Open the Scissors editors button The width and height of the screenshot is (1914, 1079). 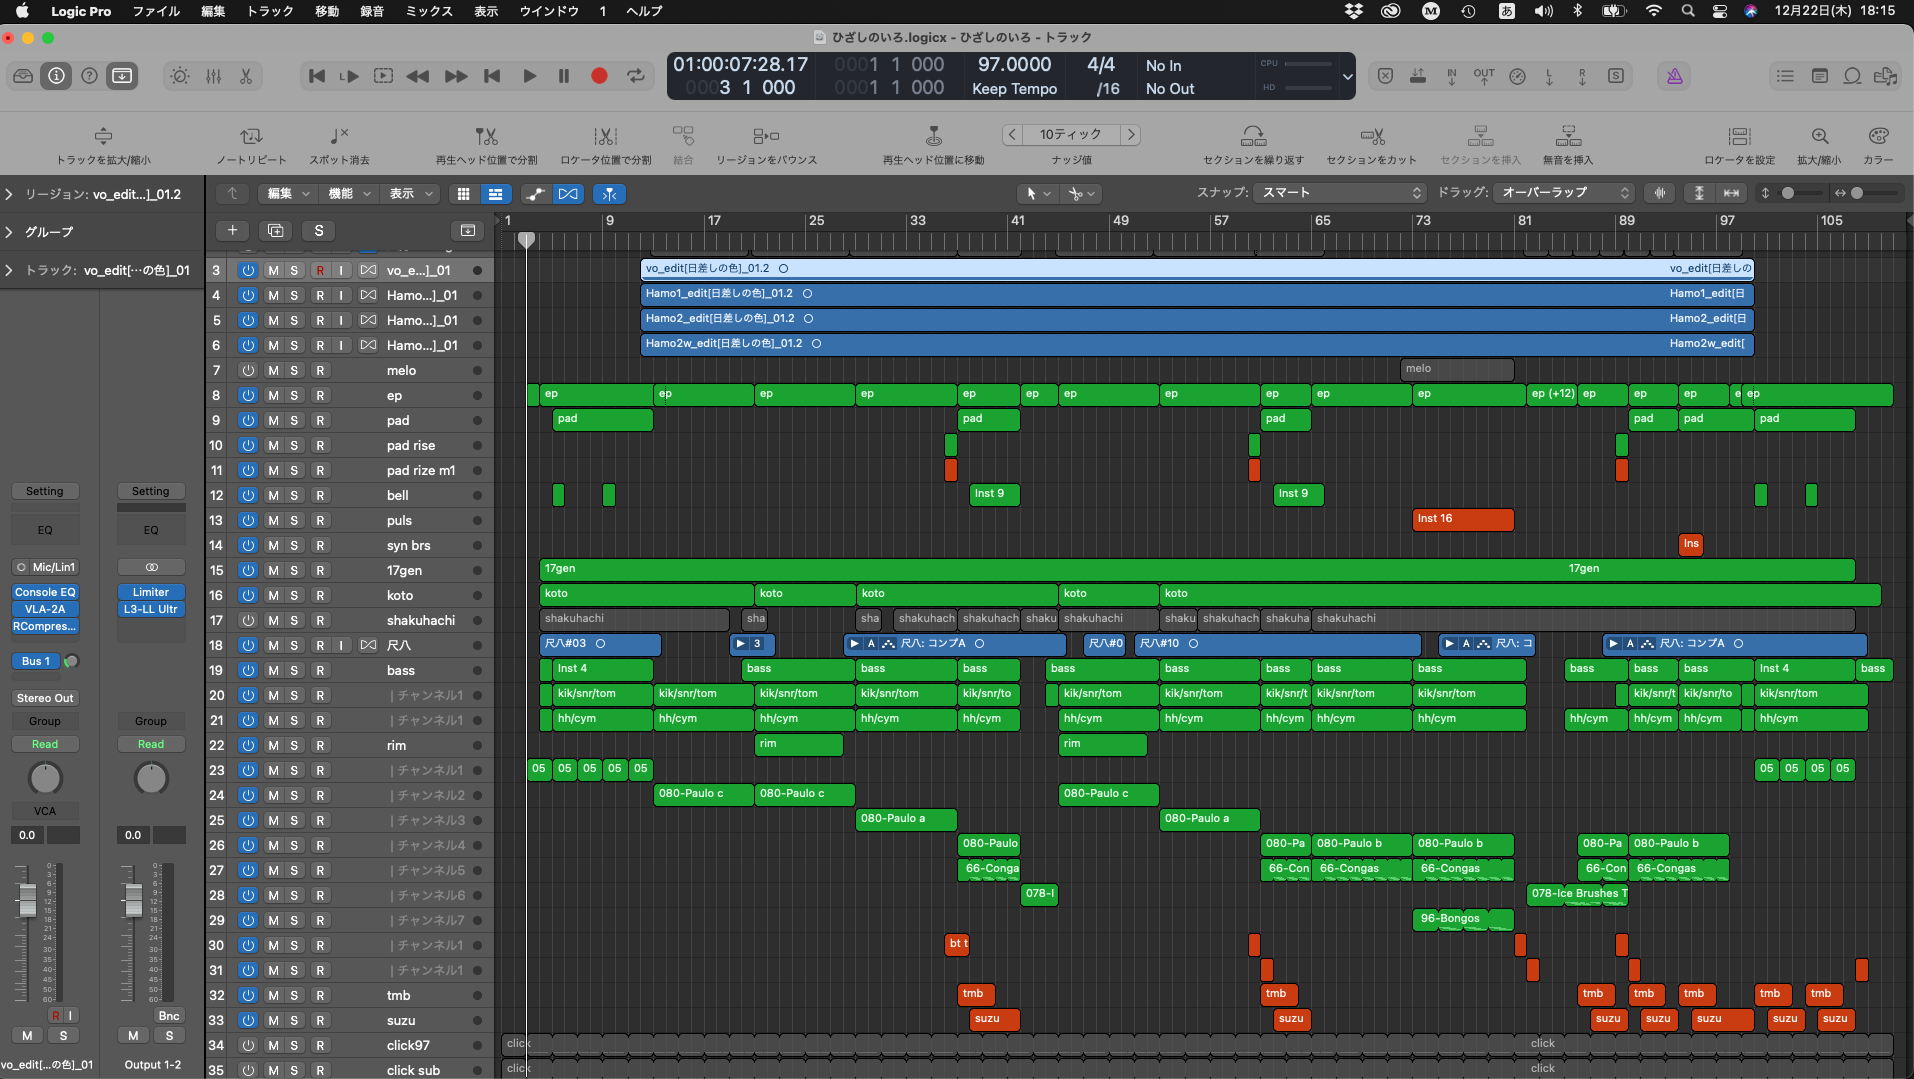click(x=246, y=76)
